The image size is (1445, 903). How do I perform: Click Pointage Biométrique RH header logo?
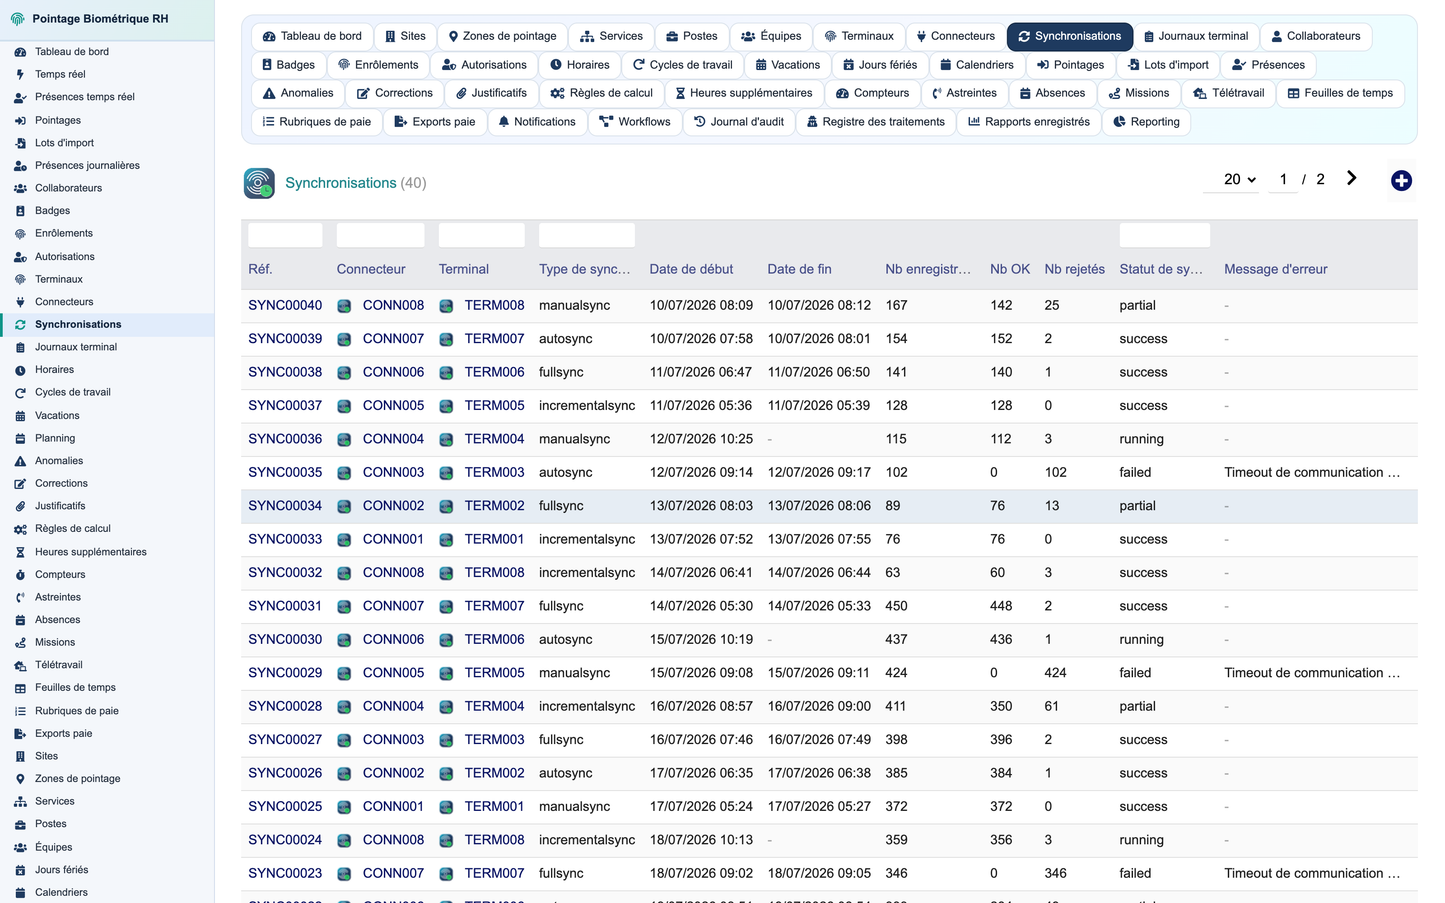(x=17, y=19)
